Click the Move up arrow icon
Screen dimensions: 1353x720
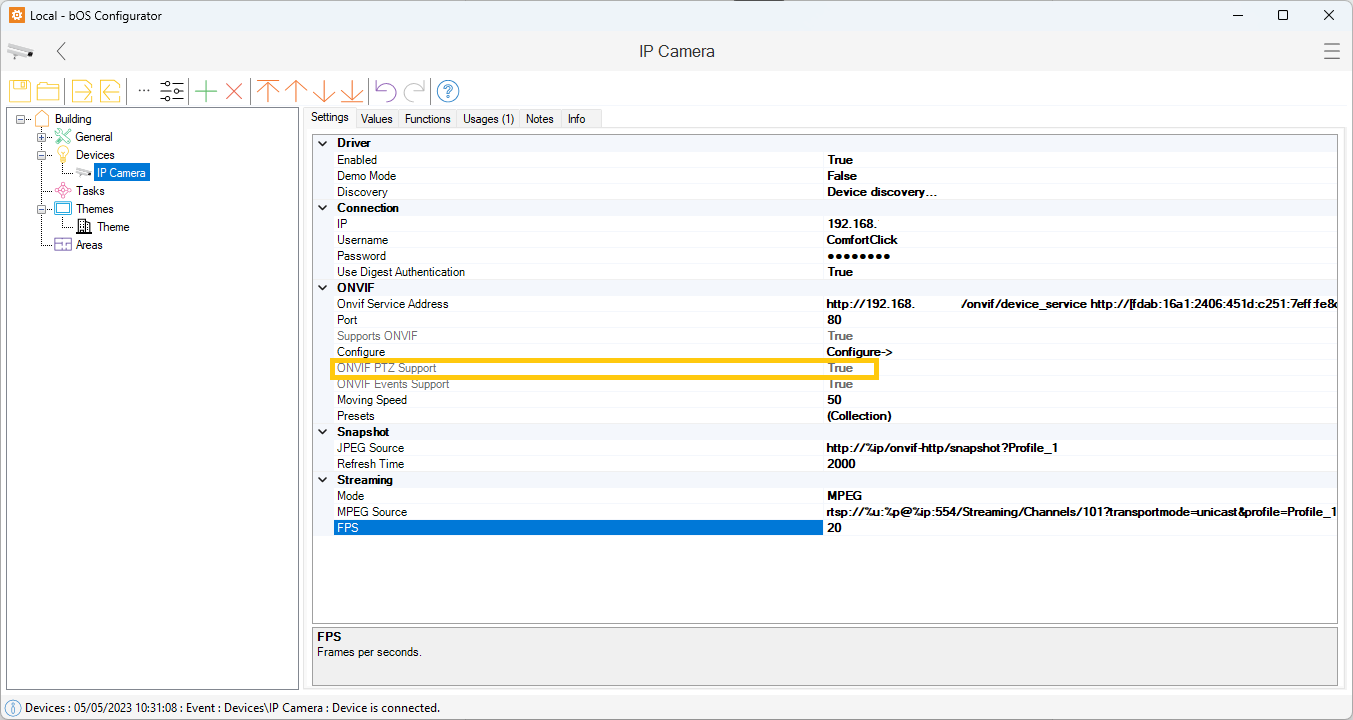(x=296, y=91)
